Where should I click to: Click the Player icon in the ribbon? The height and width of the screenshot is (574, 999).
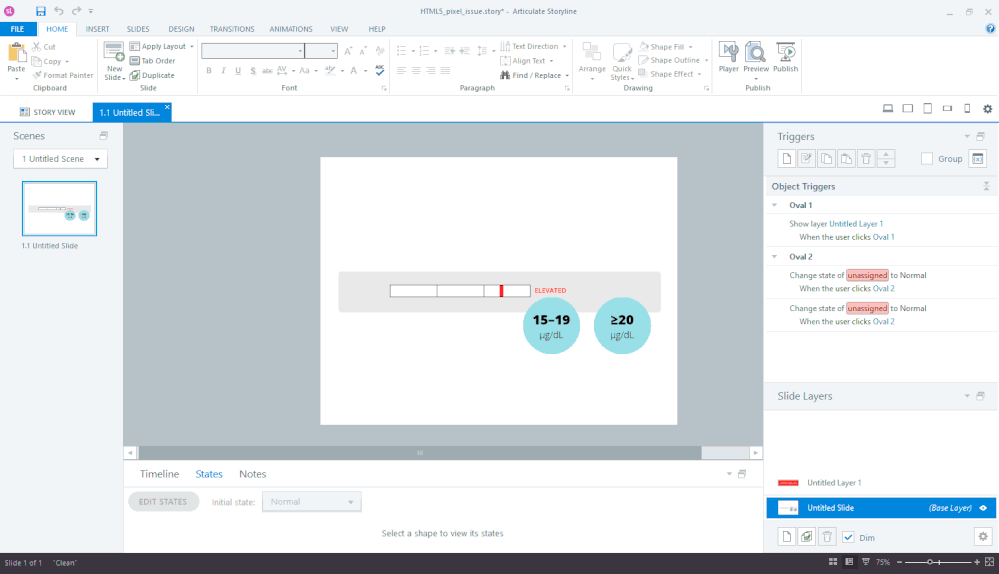[x=728, y=56]
